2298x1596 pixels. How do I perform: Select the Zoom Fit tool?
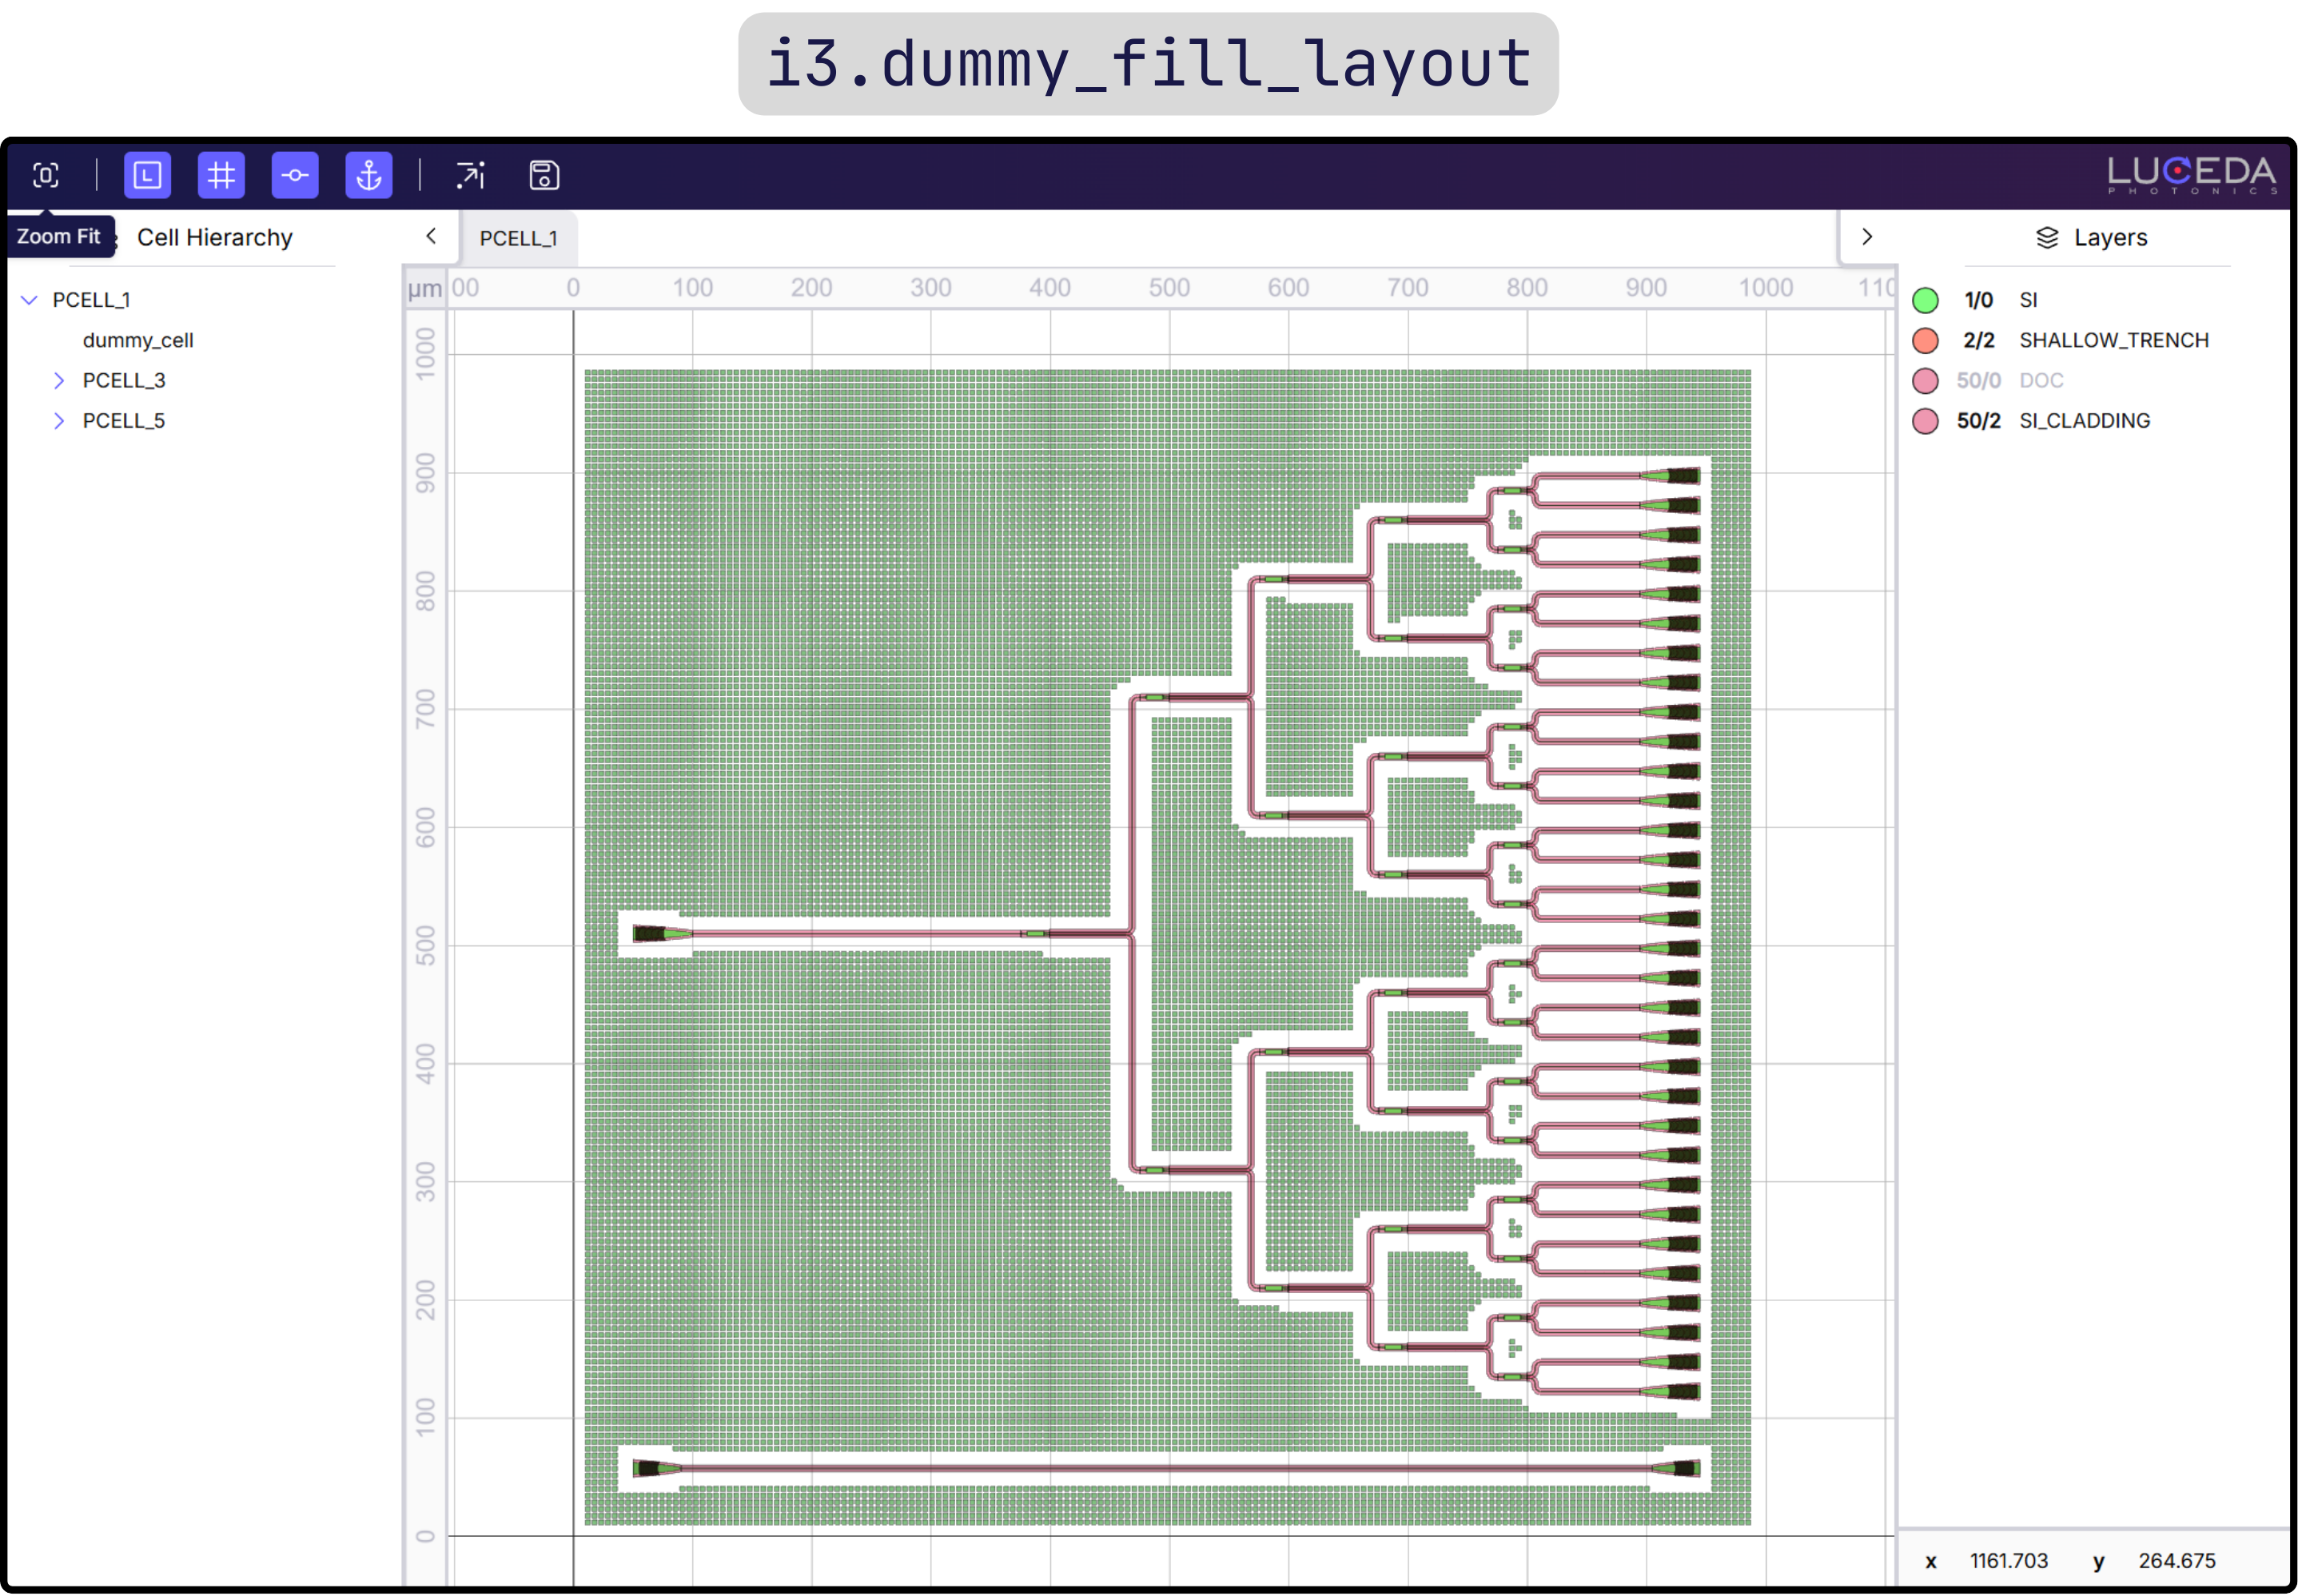tap(46, 174)
